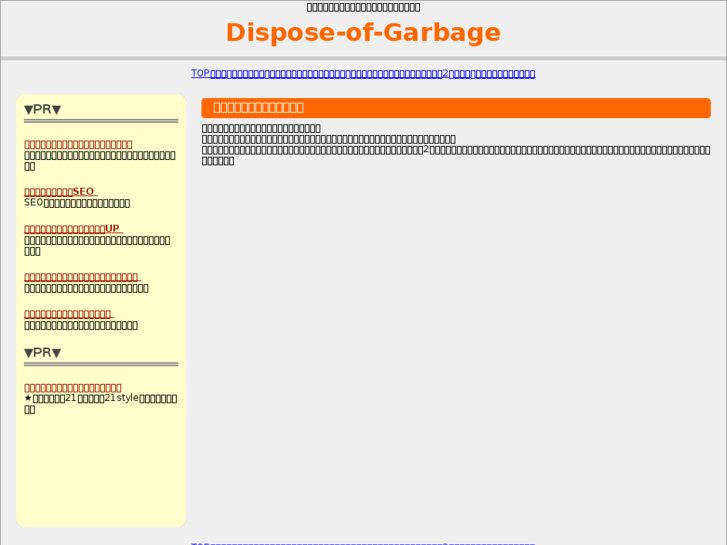The image size is (727, 545).
Task: Click the Dispose-of-Garbage site title
Action: pos(363,32)
